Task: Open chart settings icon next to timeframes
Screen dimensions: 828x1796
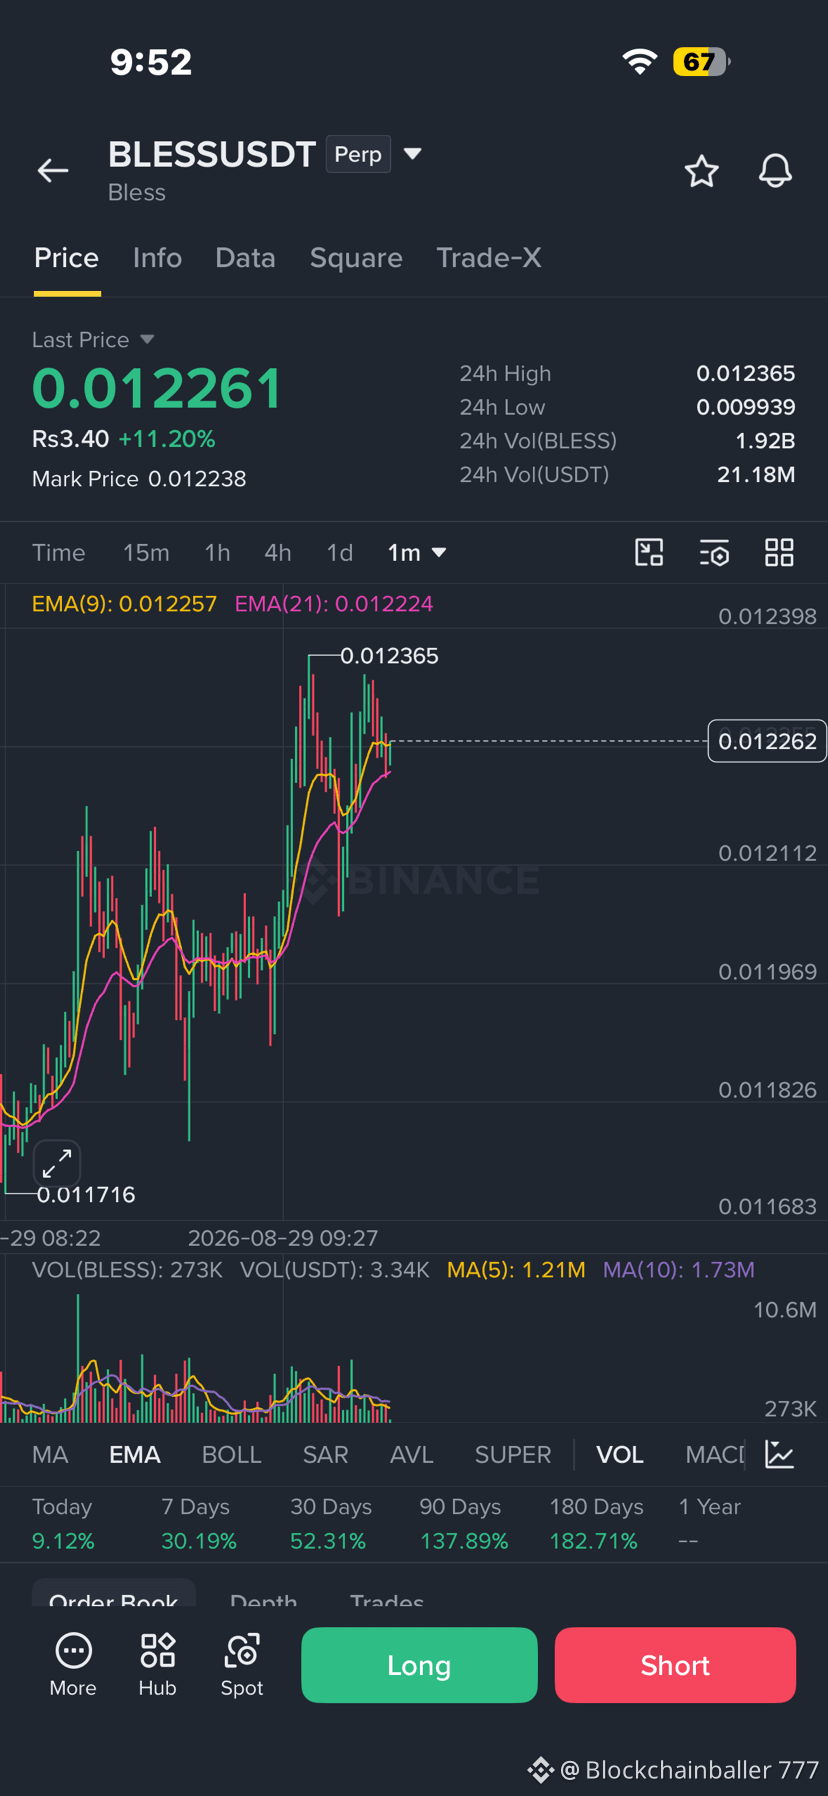Action: tap(714, 552)
